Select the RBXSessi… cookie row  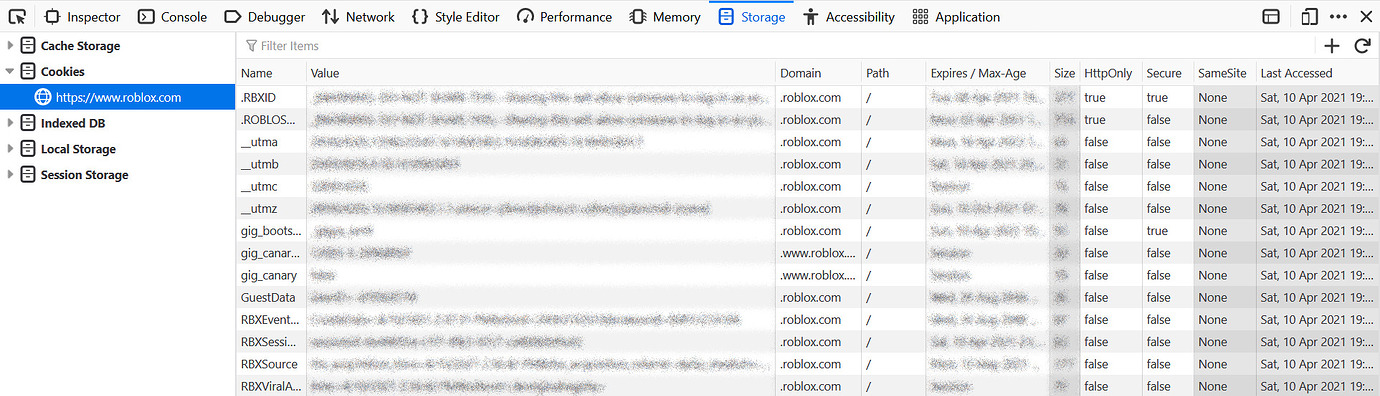pos(808,342)
